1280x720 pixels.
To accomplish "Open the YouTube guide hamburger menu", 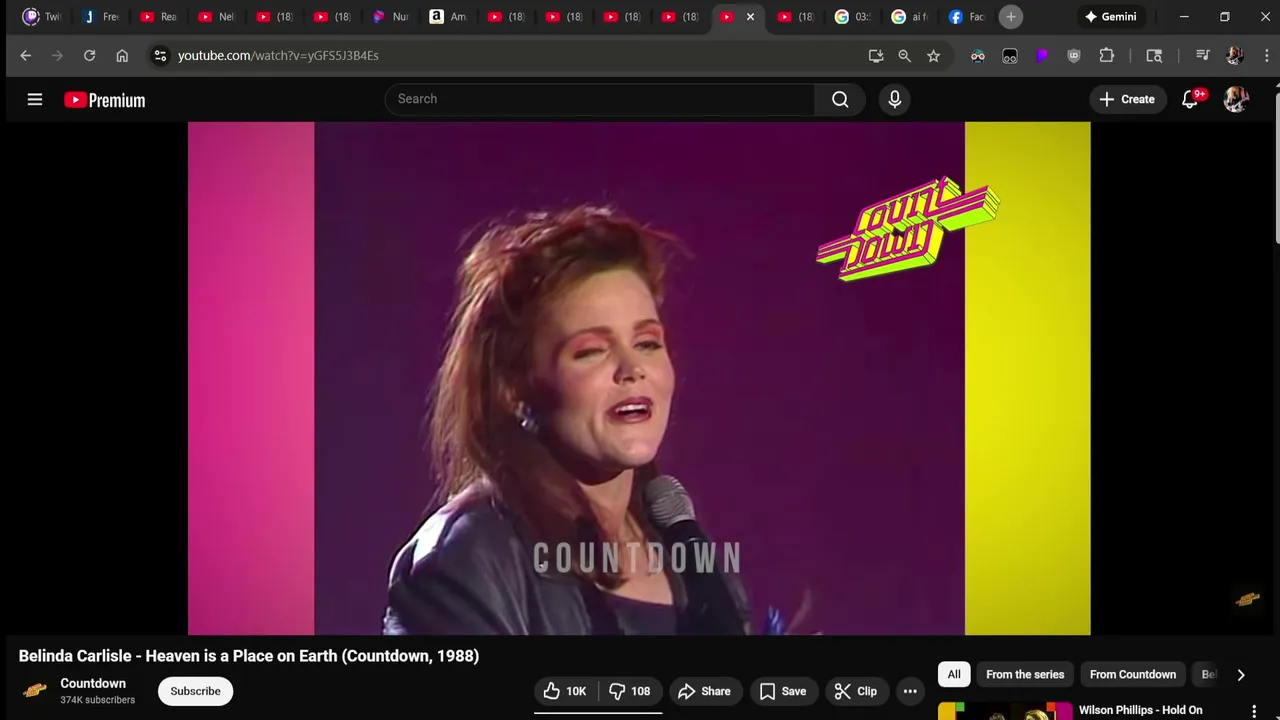I will pyautogui.click(x=35, y=99).
